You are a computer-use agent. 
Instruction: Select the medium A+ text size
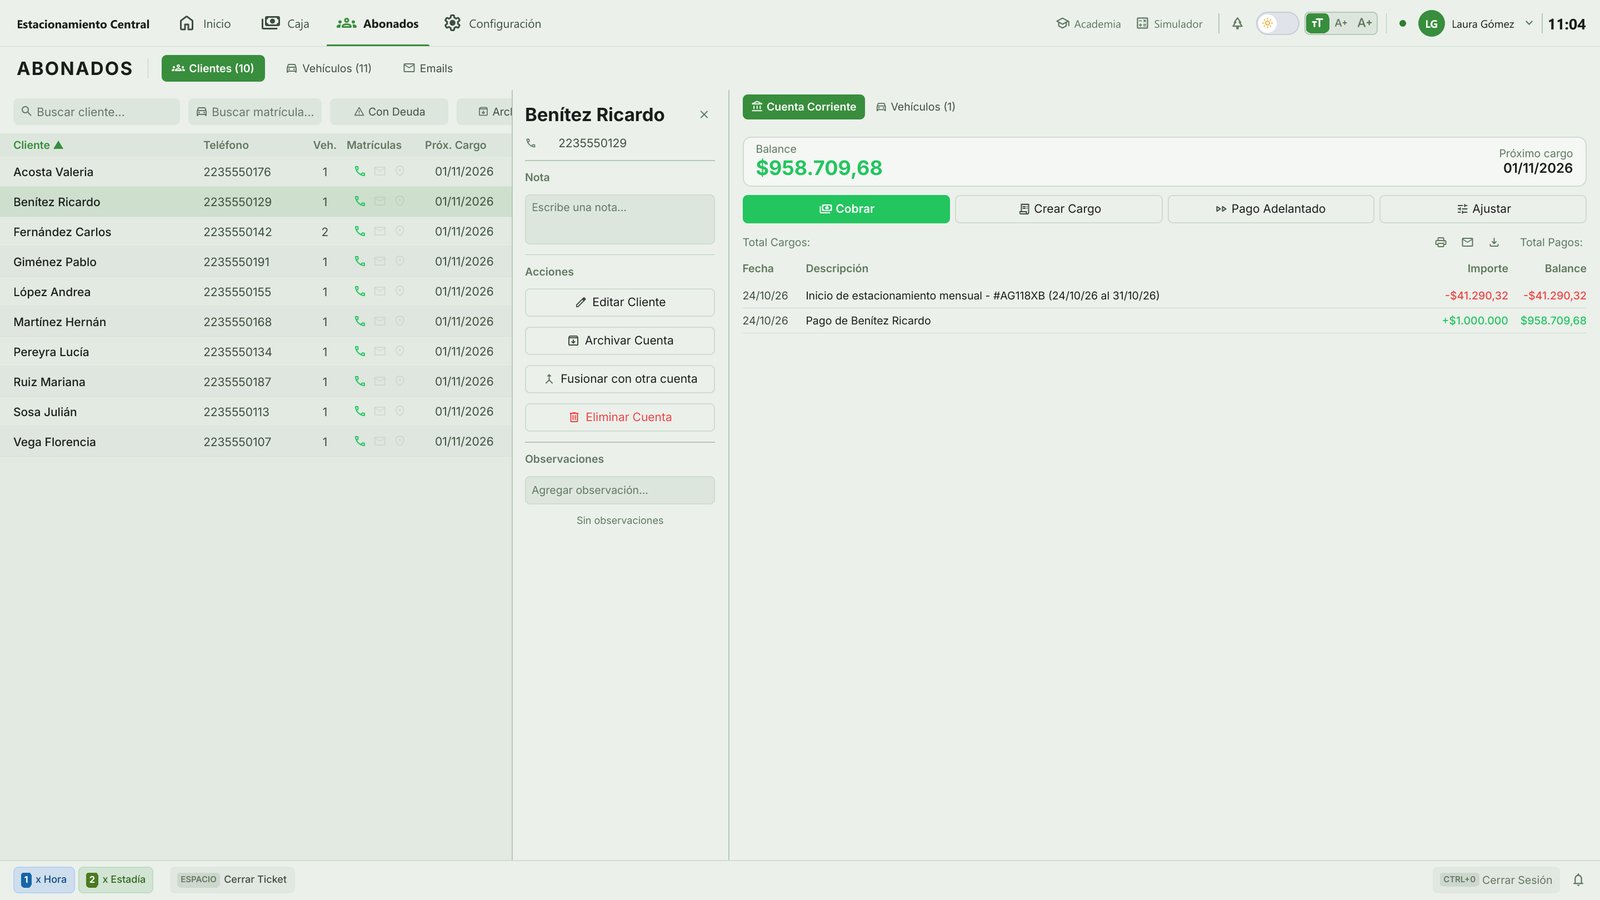[x=1341, y=23]
